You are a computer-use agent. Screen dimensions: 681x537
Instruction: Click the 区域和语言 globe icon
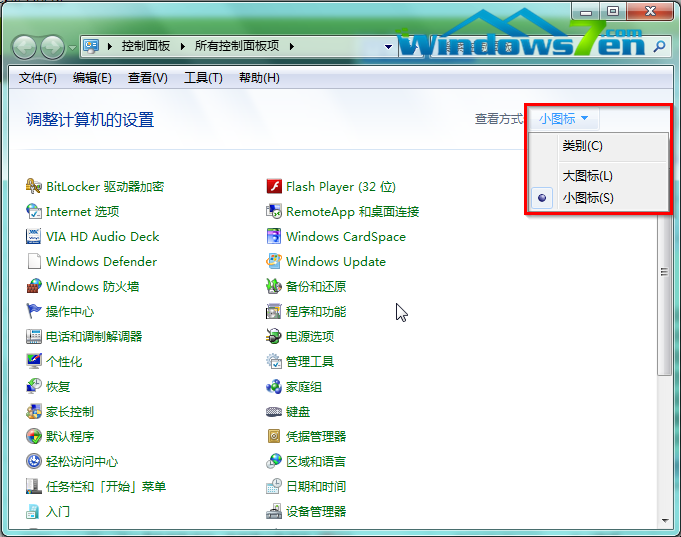[x=274, y=461]
